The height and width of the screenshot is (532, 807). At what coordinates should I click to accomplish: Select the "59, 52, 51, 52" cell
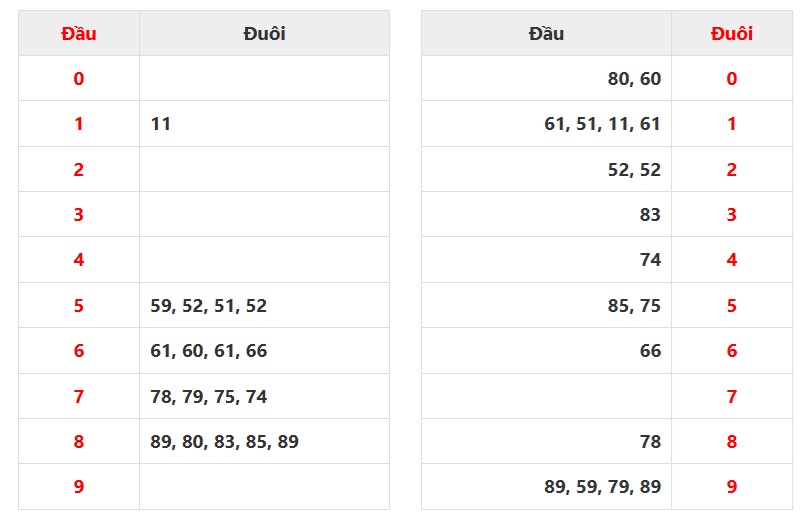point(209,306)
